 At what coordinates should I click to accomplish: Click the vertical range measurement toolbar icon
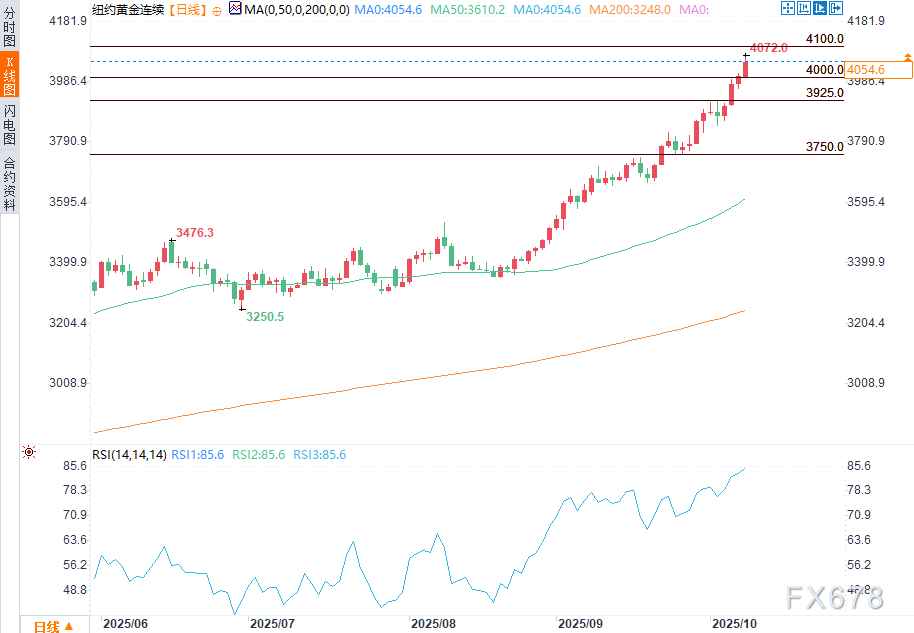coord(804,9)
